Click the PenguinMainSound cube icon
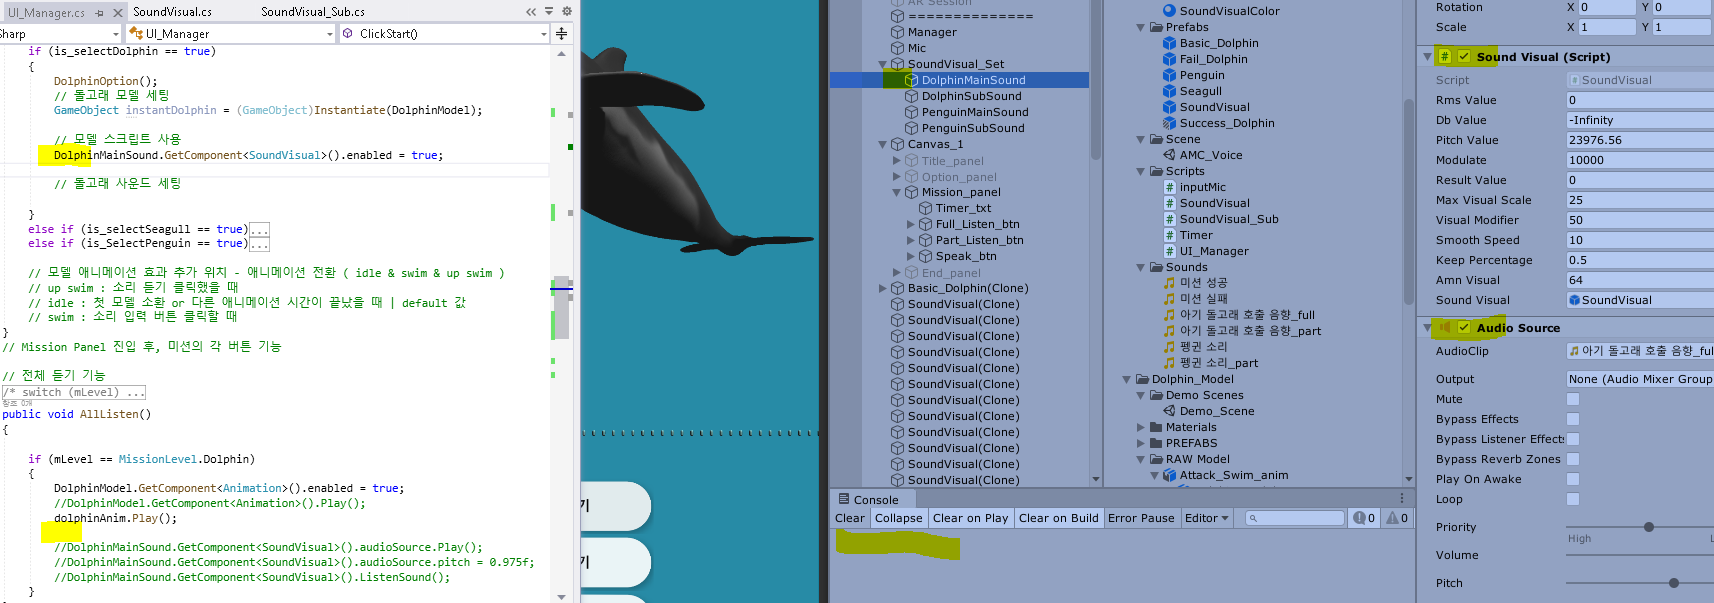 pyautogui.click(x=911, y=112)
